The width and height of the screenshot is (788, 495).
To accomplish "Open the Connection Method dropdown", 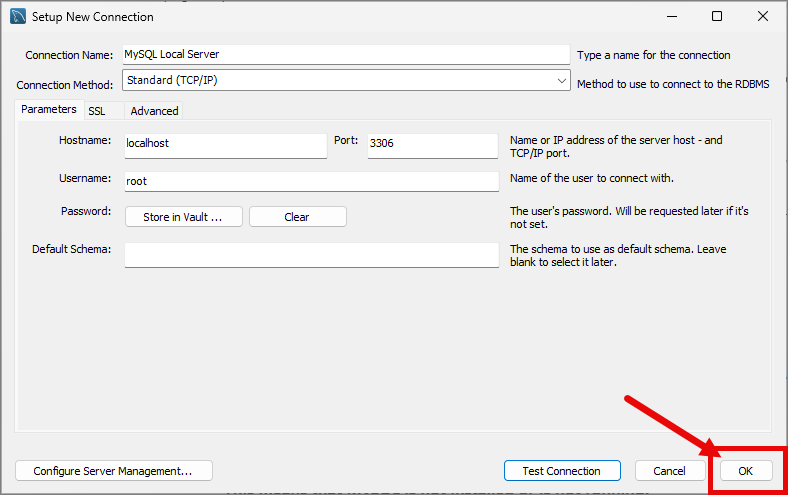I will 346,80.
